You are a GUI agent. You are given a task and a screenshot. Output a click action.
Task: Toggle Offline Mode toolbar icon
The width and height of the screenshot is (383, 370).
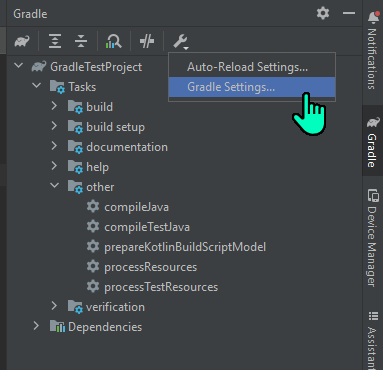coord(147,41)
